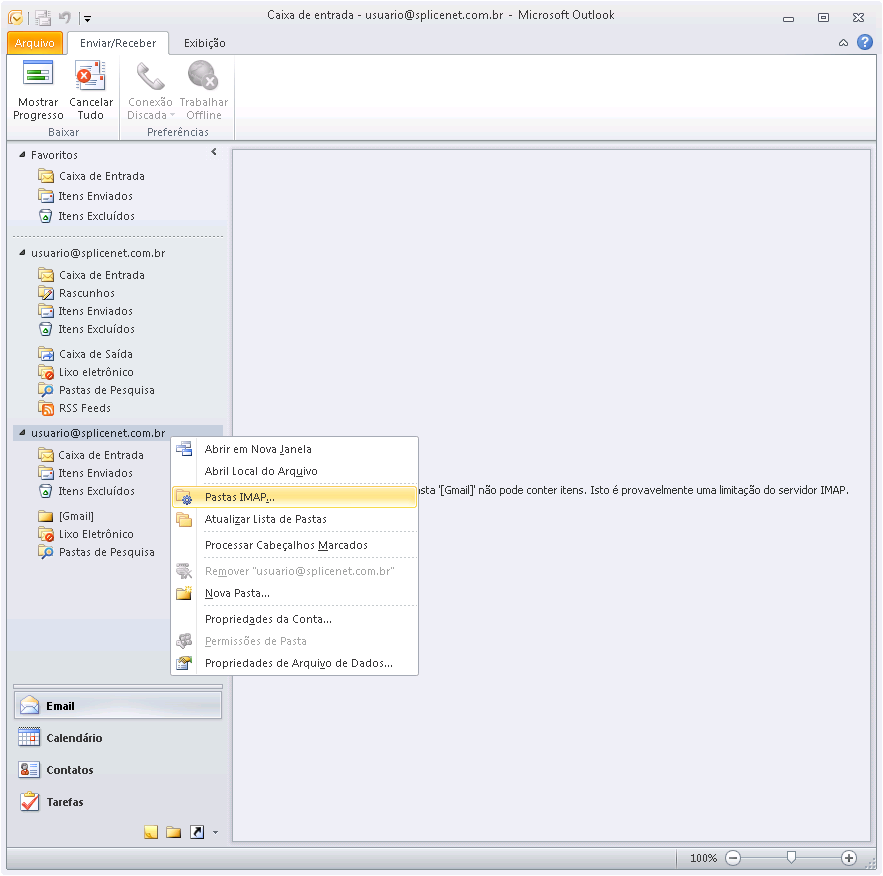The width and height of the screenshot is (883, 876).
Task: Click the Tarefas checklist icon
Action: coord(29,801)
